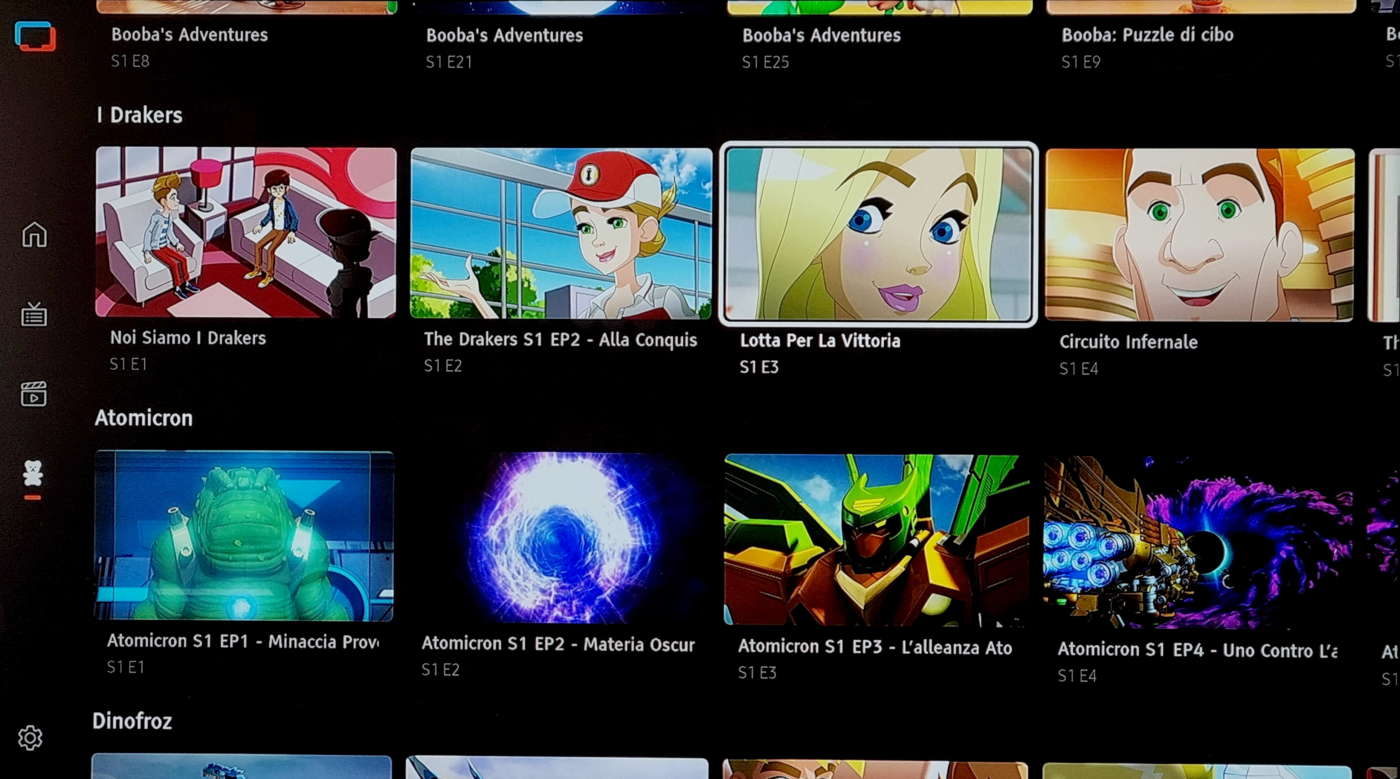Click the "Atomicron" row heading

(144, 418)
